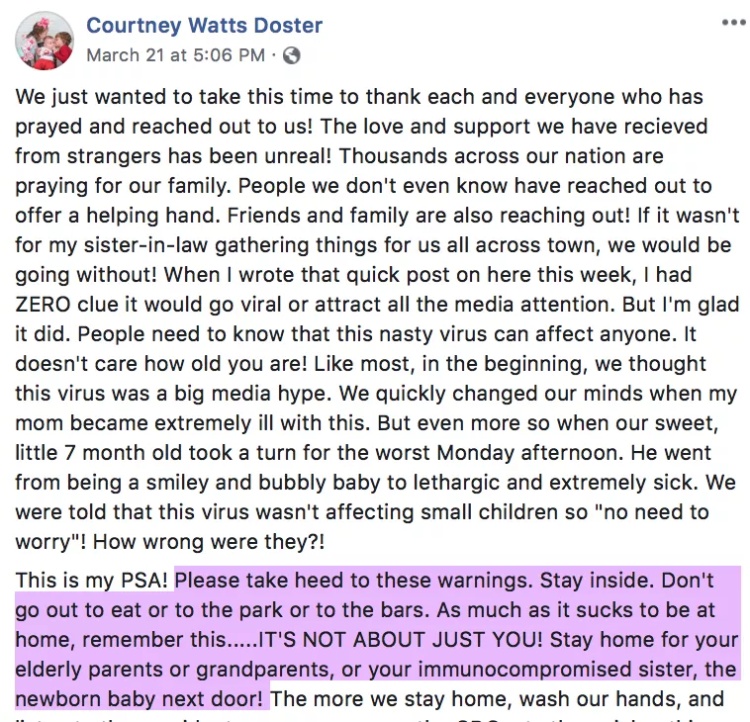Click the text "This is my PSA!"

(91, 580)
